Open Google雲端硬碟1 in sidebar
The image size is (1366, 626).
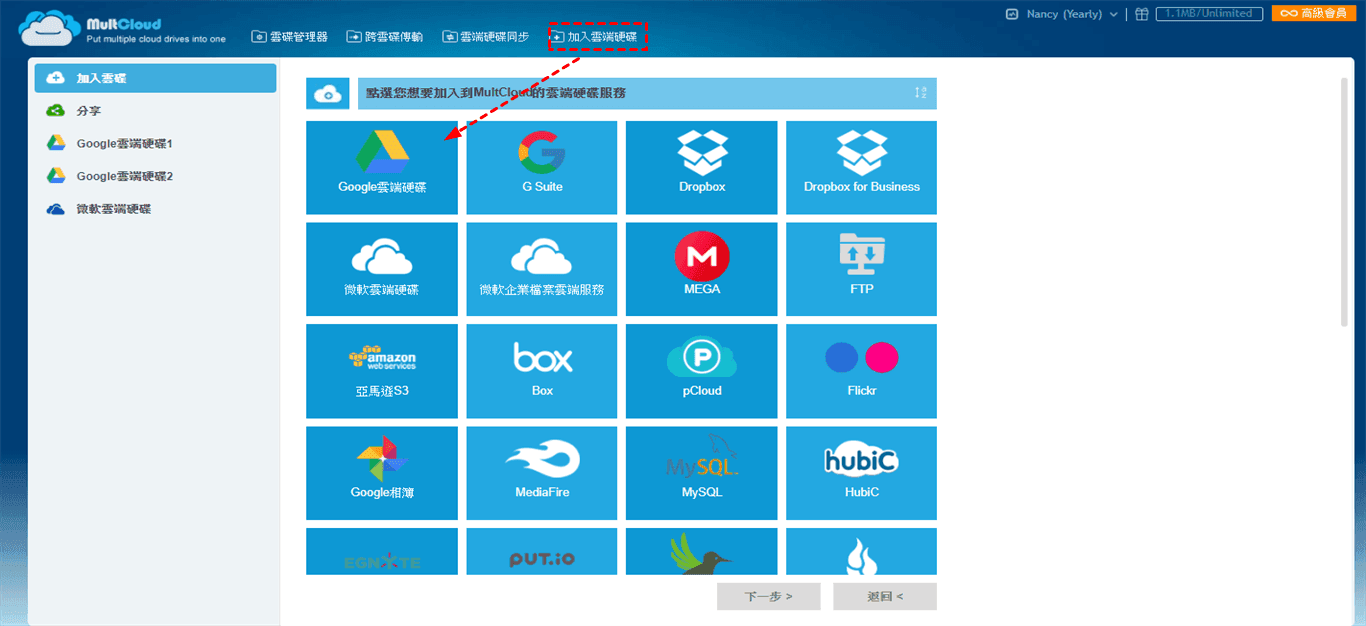pos(155,144)
